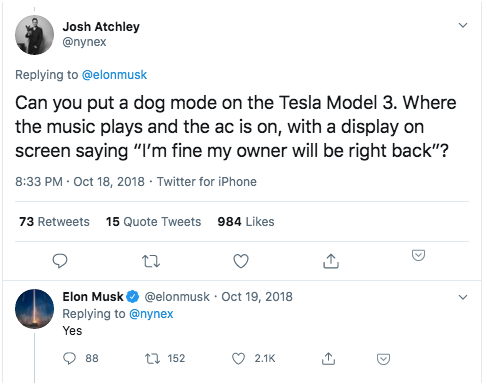View the 73 Retweets list
Viewport: 487px width, 386px height.
tap(54, 222)
